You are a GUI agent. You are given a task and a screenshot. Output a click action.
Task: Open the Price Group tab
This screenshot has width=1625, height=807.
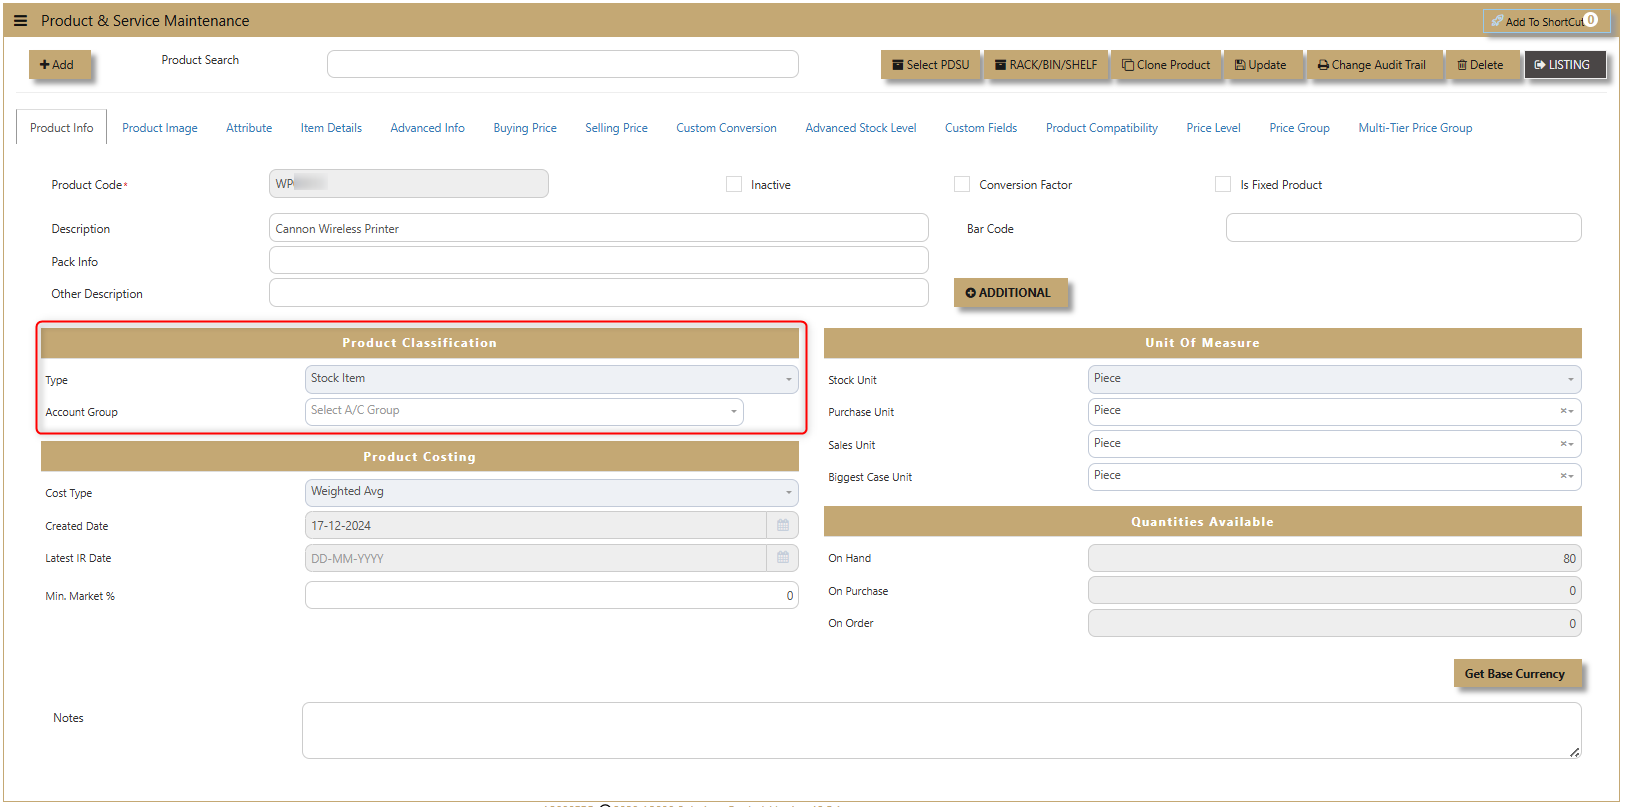1299,128
